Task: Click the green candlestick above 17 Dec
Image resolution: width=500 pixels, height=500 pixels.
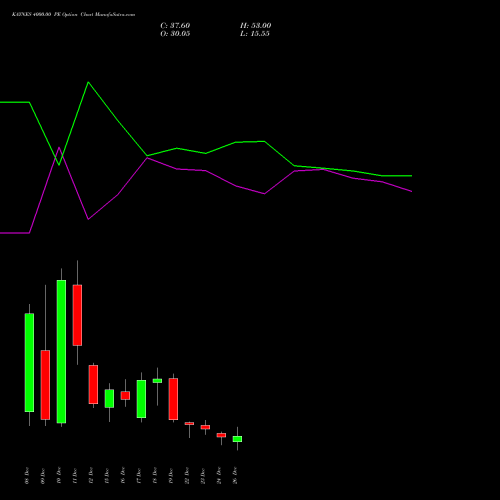Action: 141,399
